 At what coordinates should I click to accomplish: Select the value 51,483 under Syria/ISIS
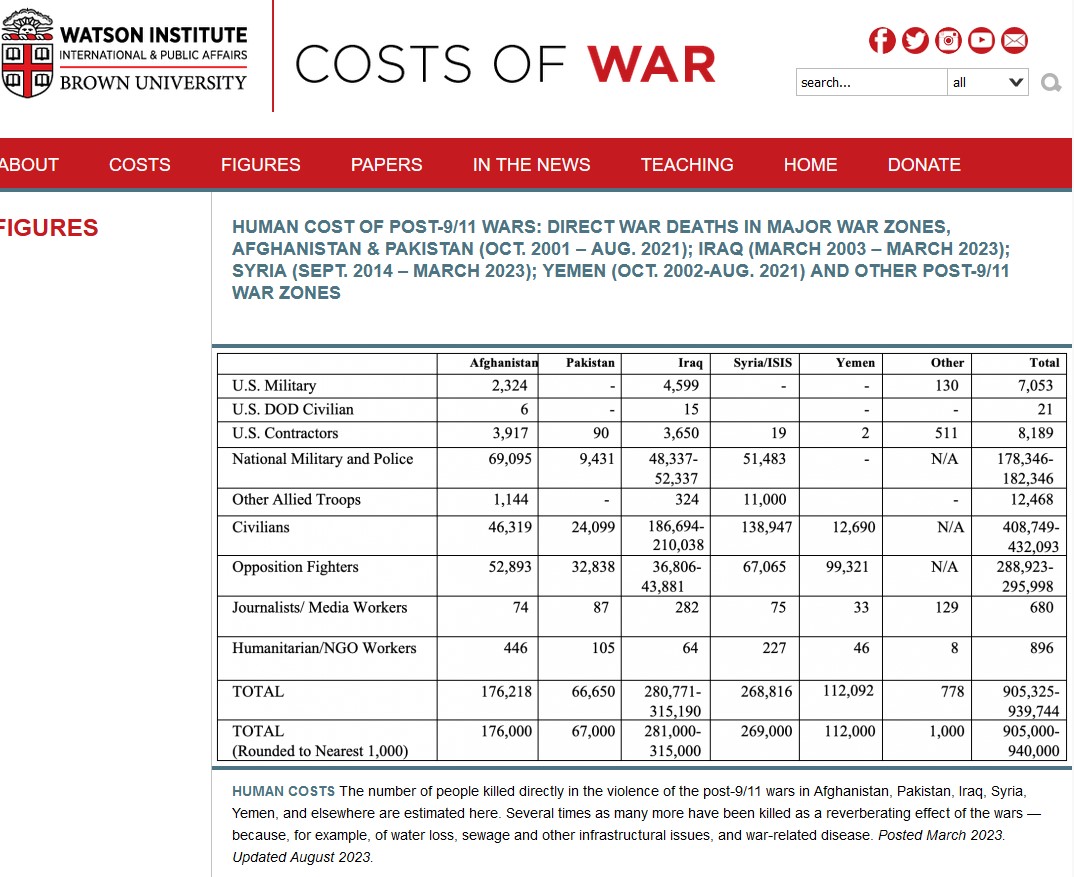click(x=764, y=459)
